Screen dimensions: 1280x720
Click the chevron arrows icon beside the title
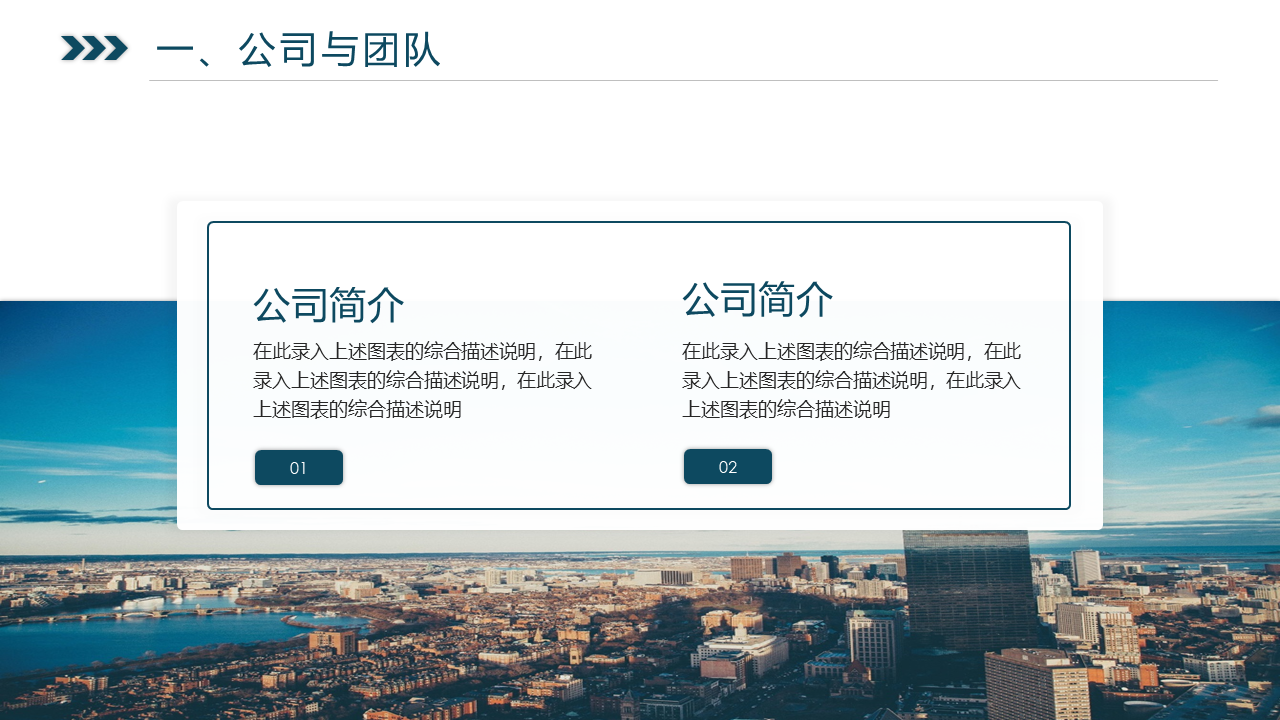pos(94,48)
